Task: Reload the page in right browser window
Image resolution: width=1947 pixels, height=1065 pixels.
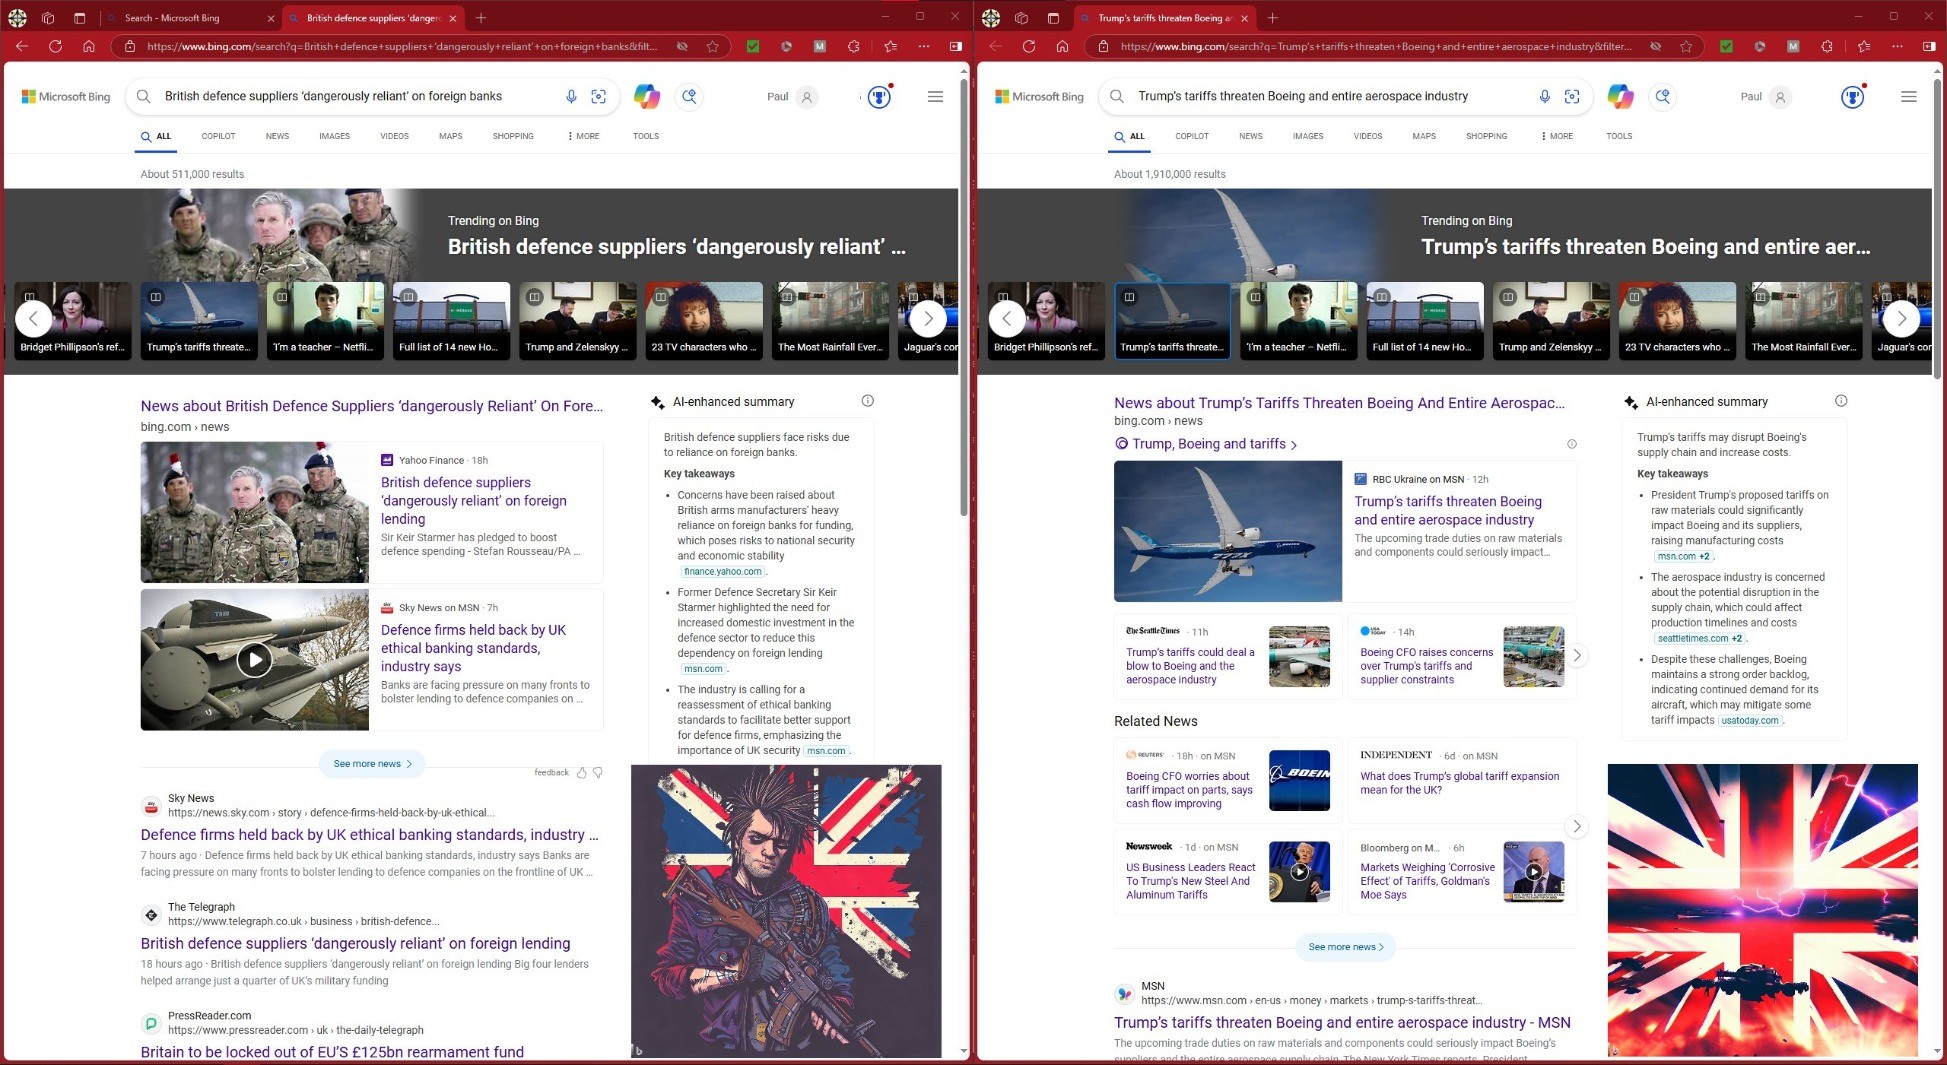Action: coord(1029,46)
